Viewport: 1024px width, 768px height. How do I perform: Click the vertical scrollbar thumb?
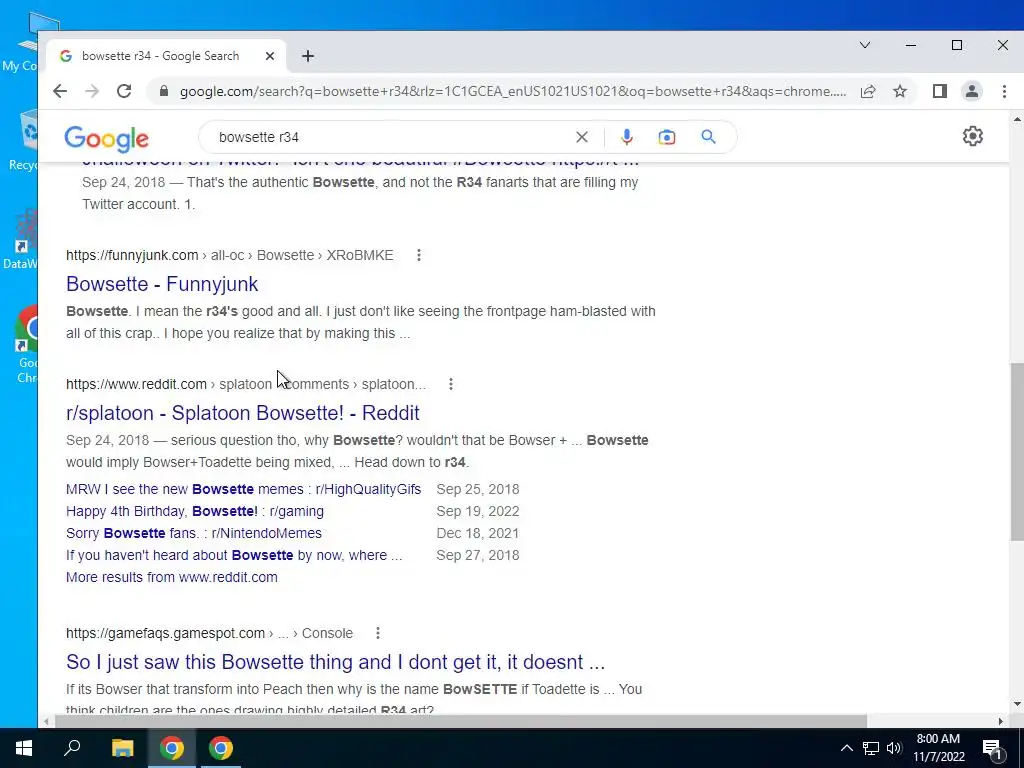1017,452
